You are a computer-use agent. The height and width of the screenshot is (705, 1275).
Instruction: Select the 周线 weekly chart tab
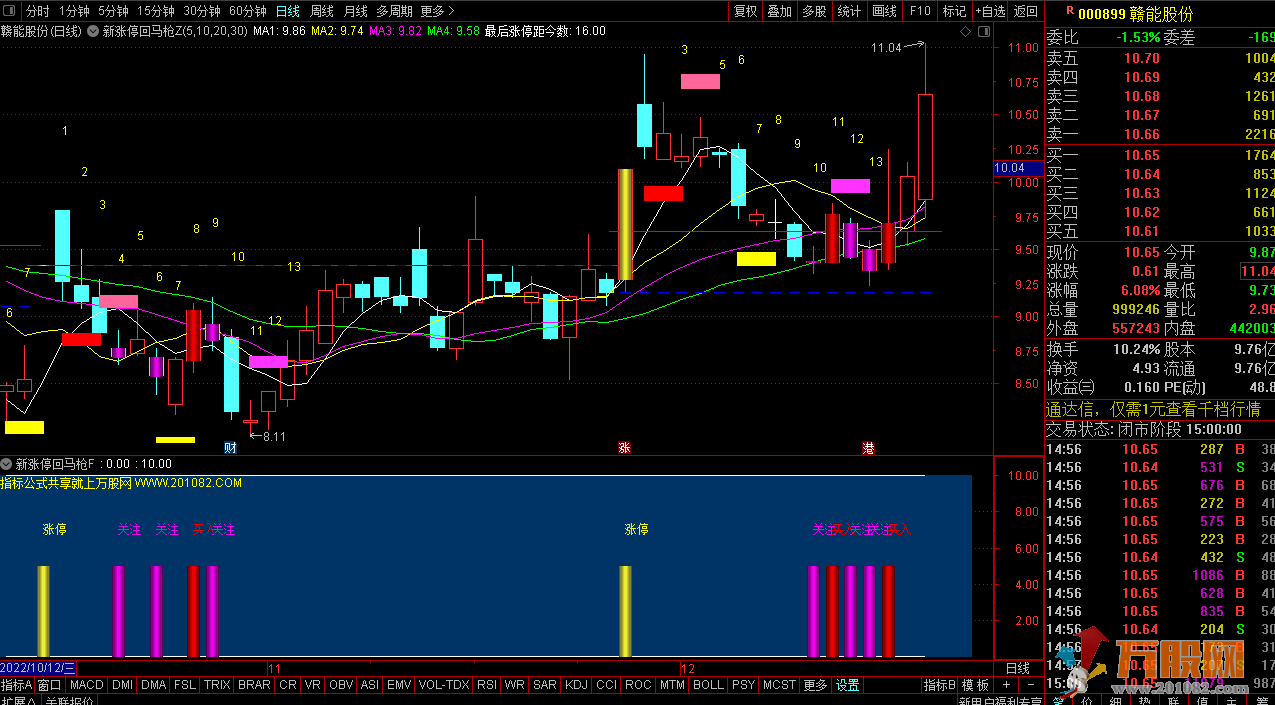pyautogui.click(x=322, y=11)
